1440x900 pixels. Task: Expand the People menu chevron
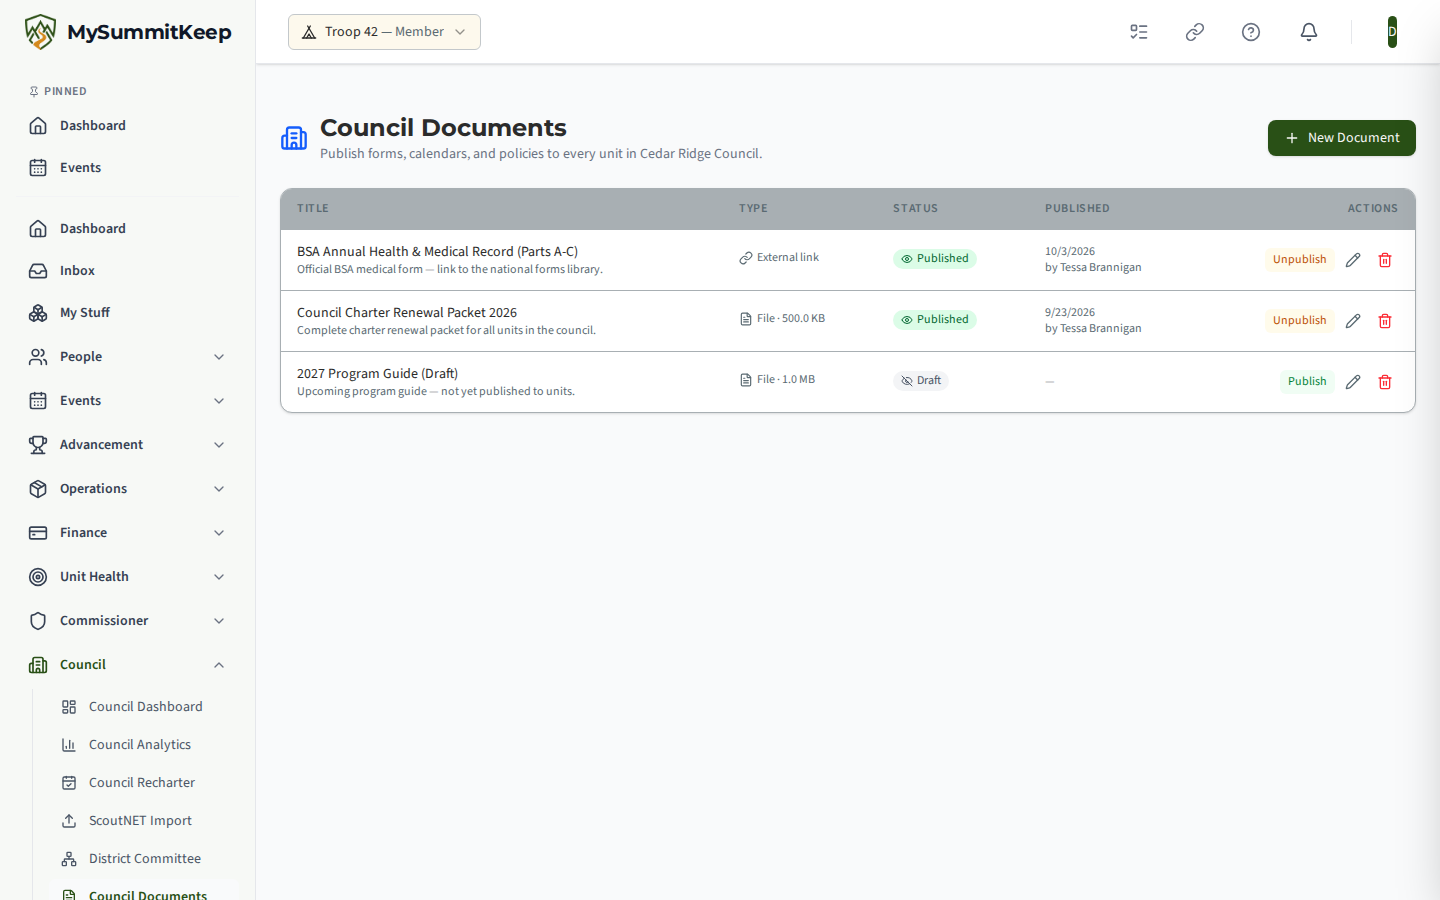tap(219, 357)
